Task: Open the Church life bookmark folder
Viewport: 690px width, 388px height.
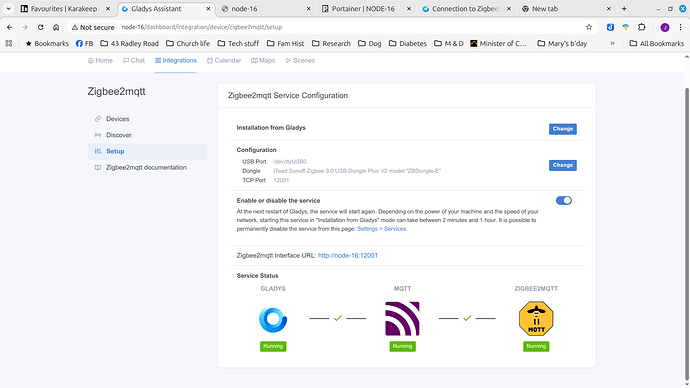Action: click(188, 44)
